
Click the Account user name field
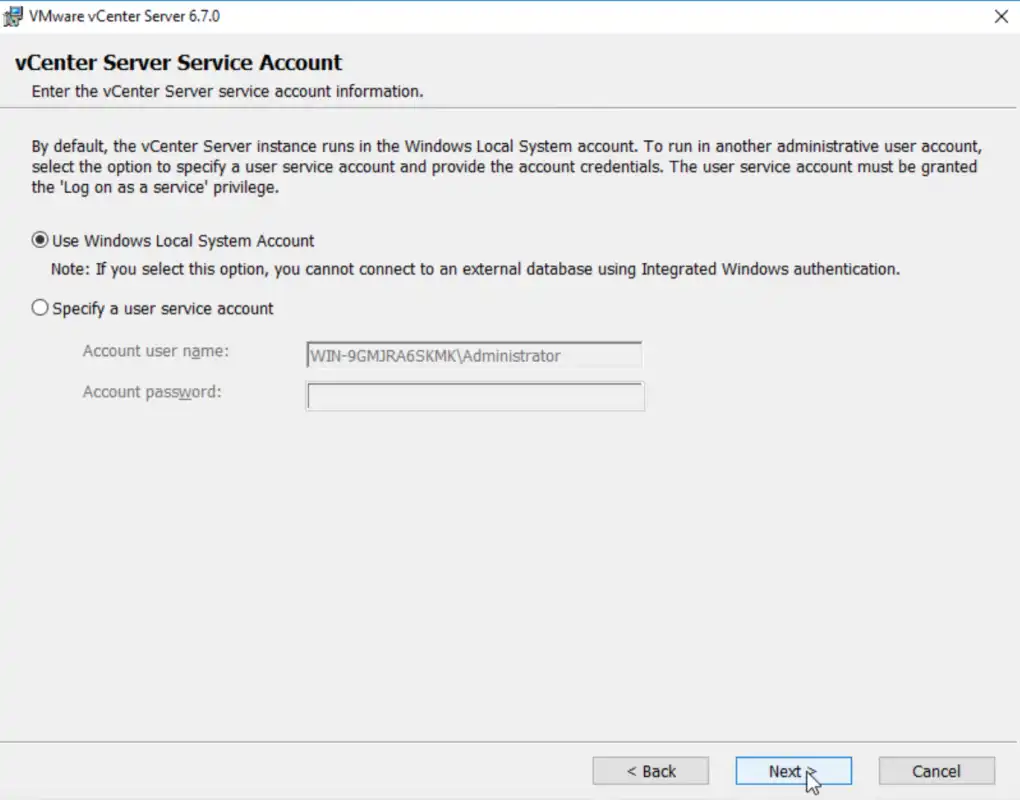(474, 355)
